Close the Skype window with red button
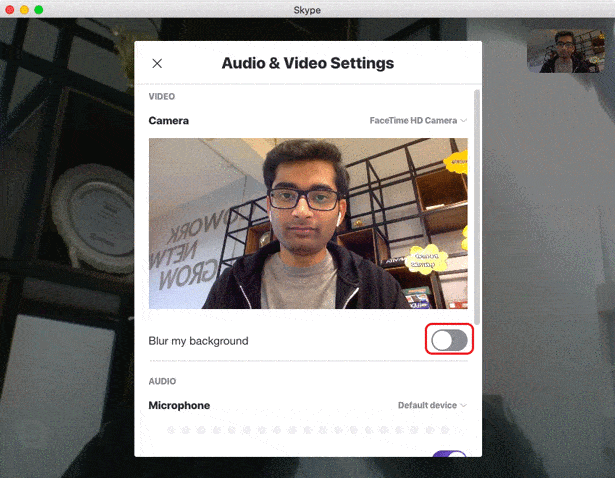This screenshot has height=478, width=615. coord(10,9)
